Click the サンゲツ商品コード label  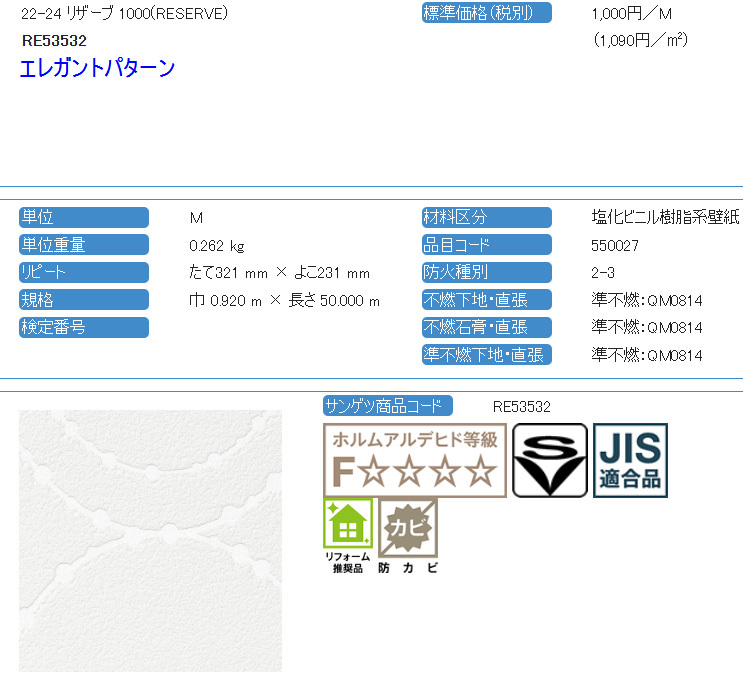(x=388, y=406)
